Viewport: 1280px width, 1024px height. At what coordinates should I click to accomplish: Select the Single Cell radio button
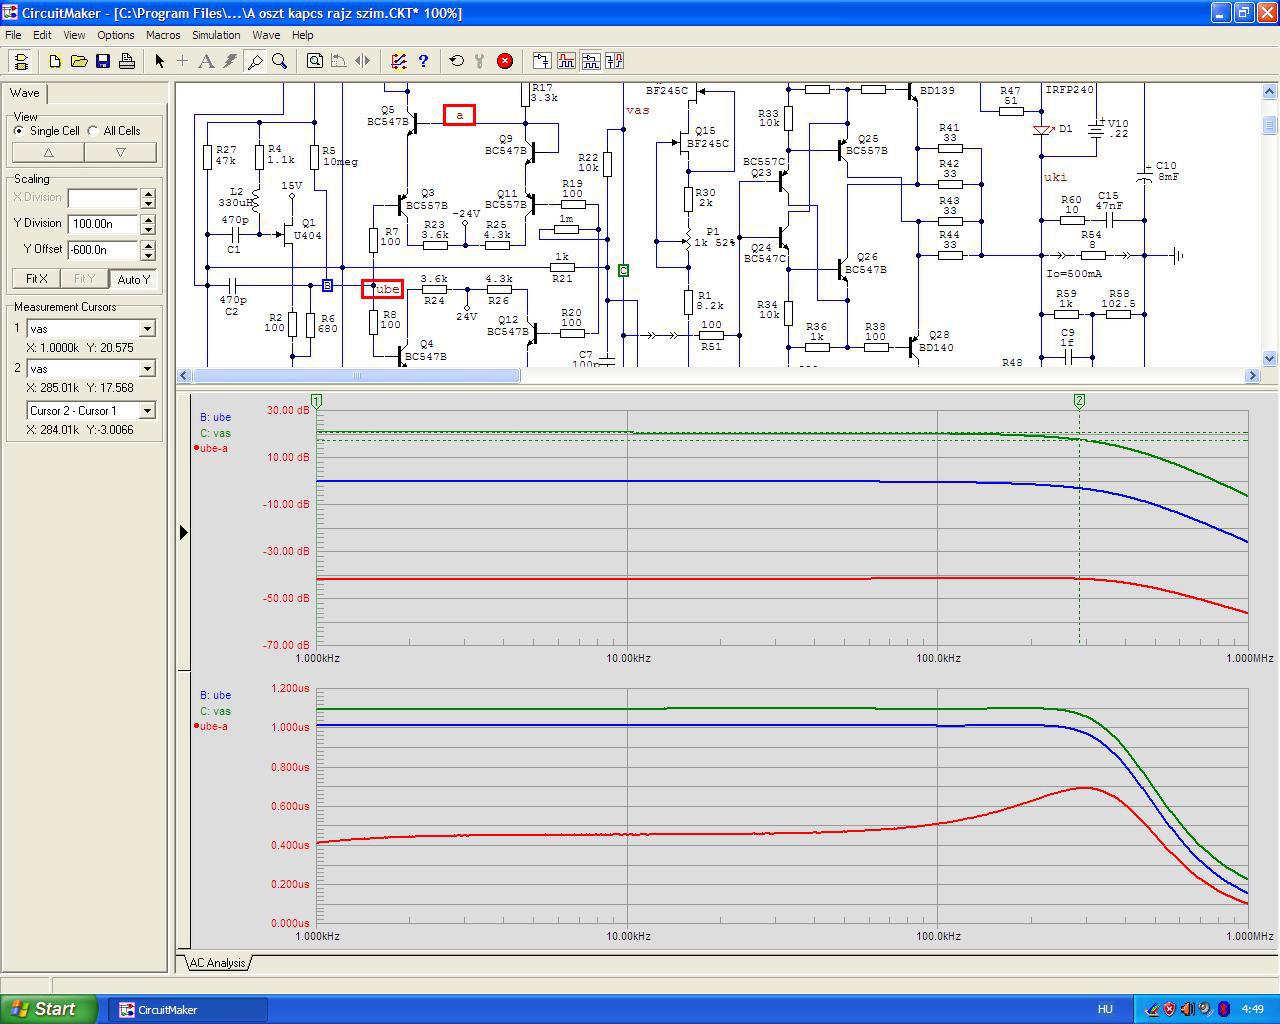point(20,131)
